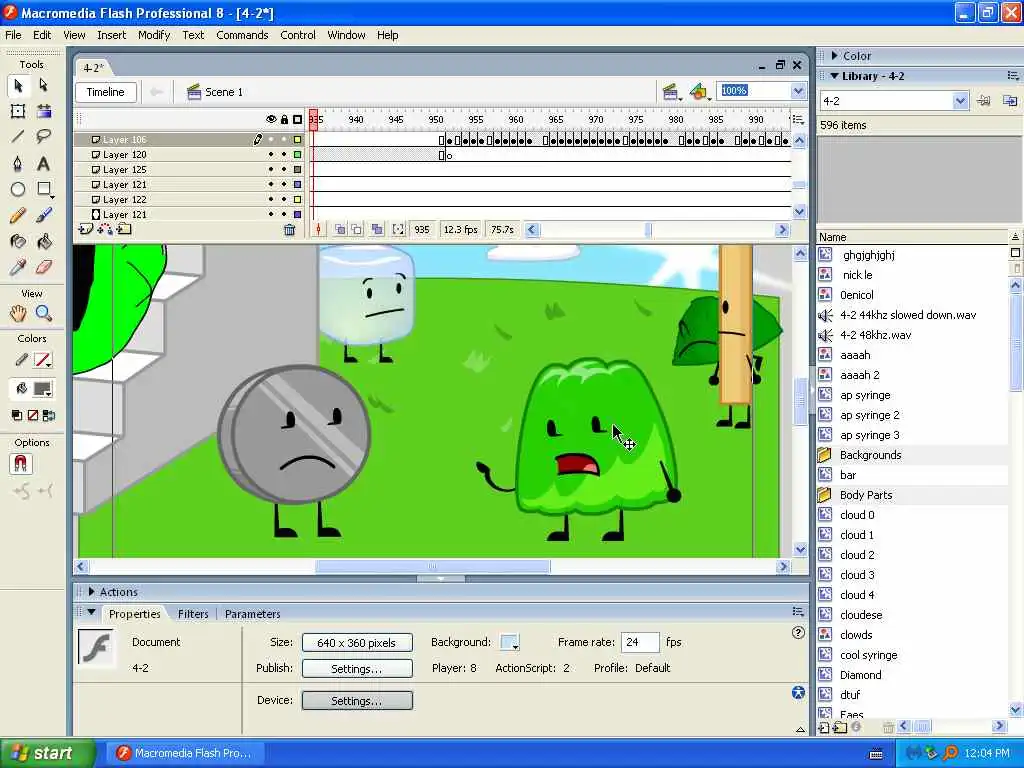1024x768 pixels.
Task: Select the Paint Bucket tool
Action: tap(44, 242)
